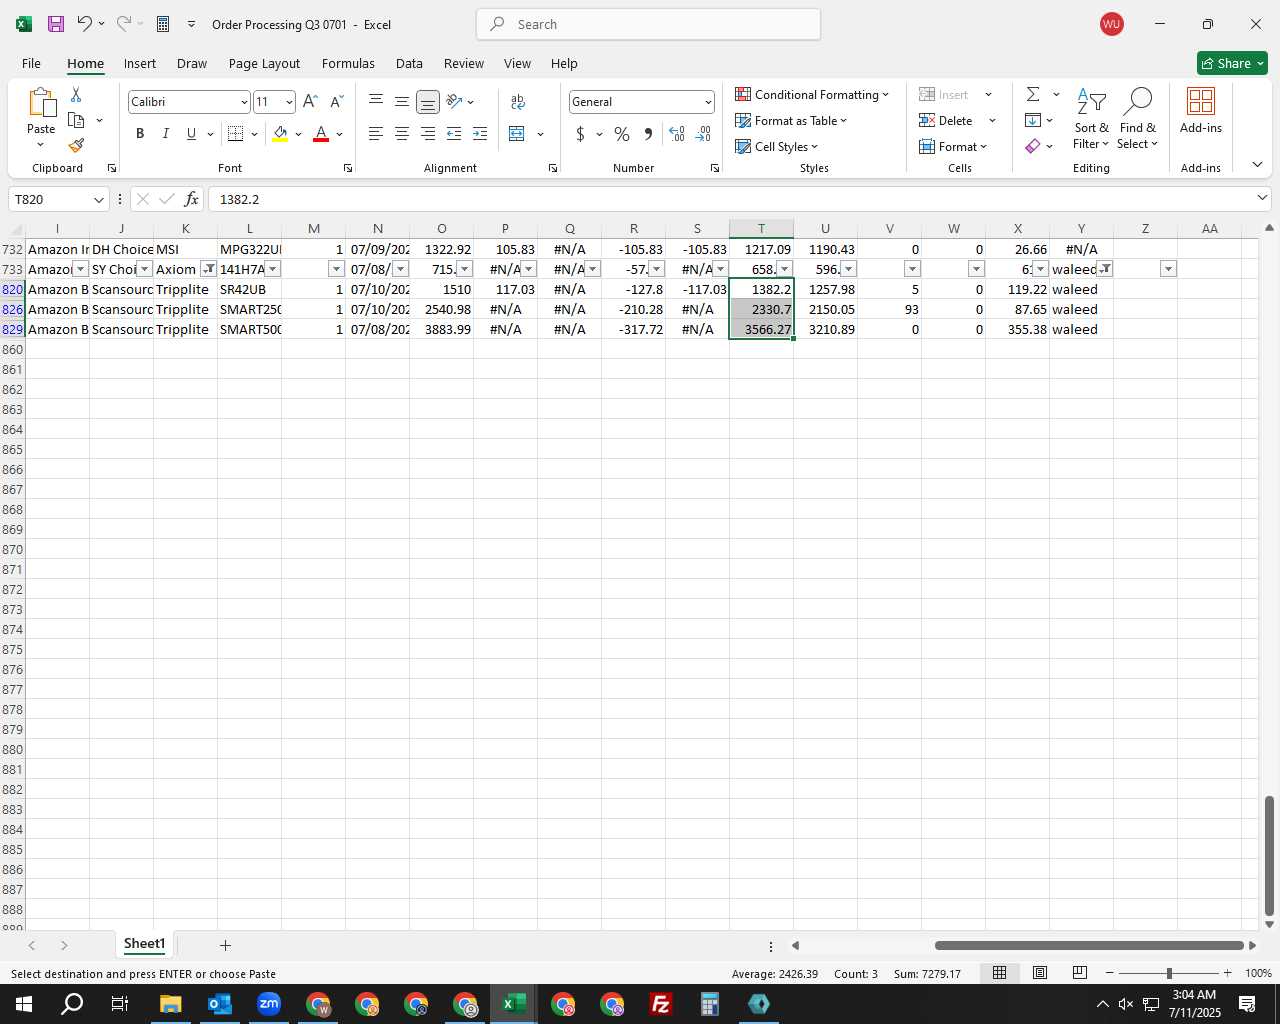Increase font size with the larger A
This screenshot has height=1024, width=1280.
(310, 102)
